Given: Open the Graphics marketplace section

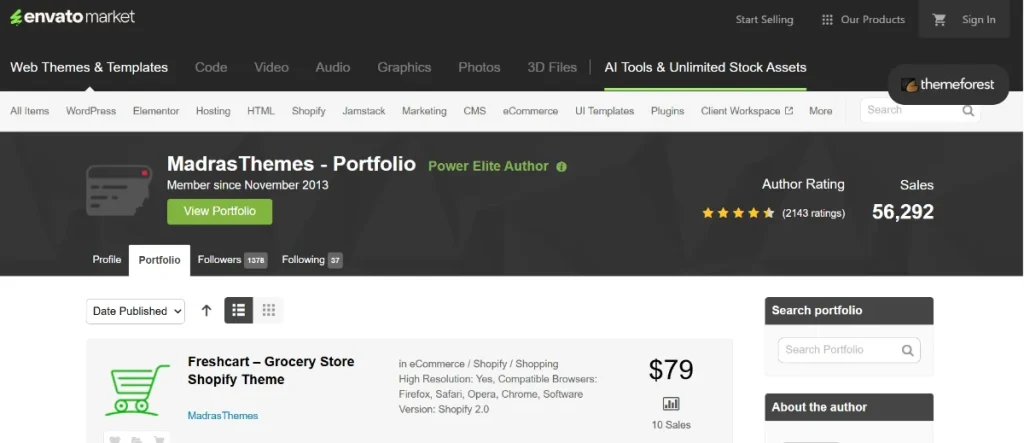Looking at the screenshot, I should tap(404, 67).
